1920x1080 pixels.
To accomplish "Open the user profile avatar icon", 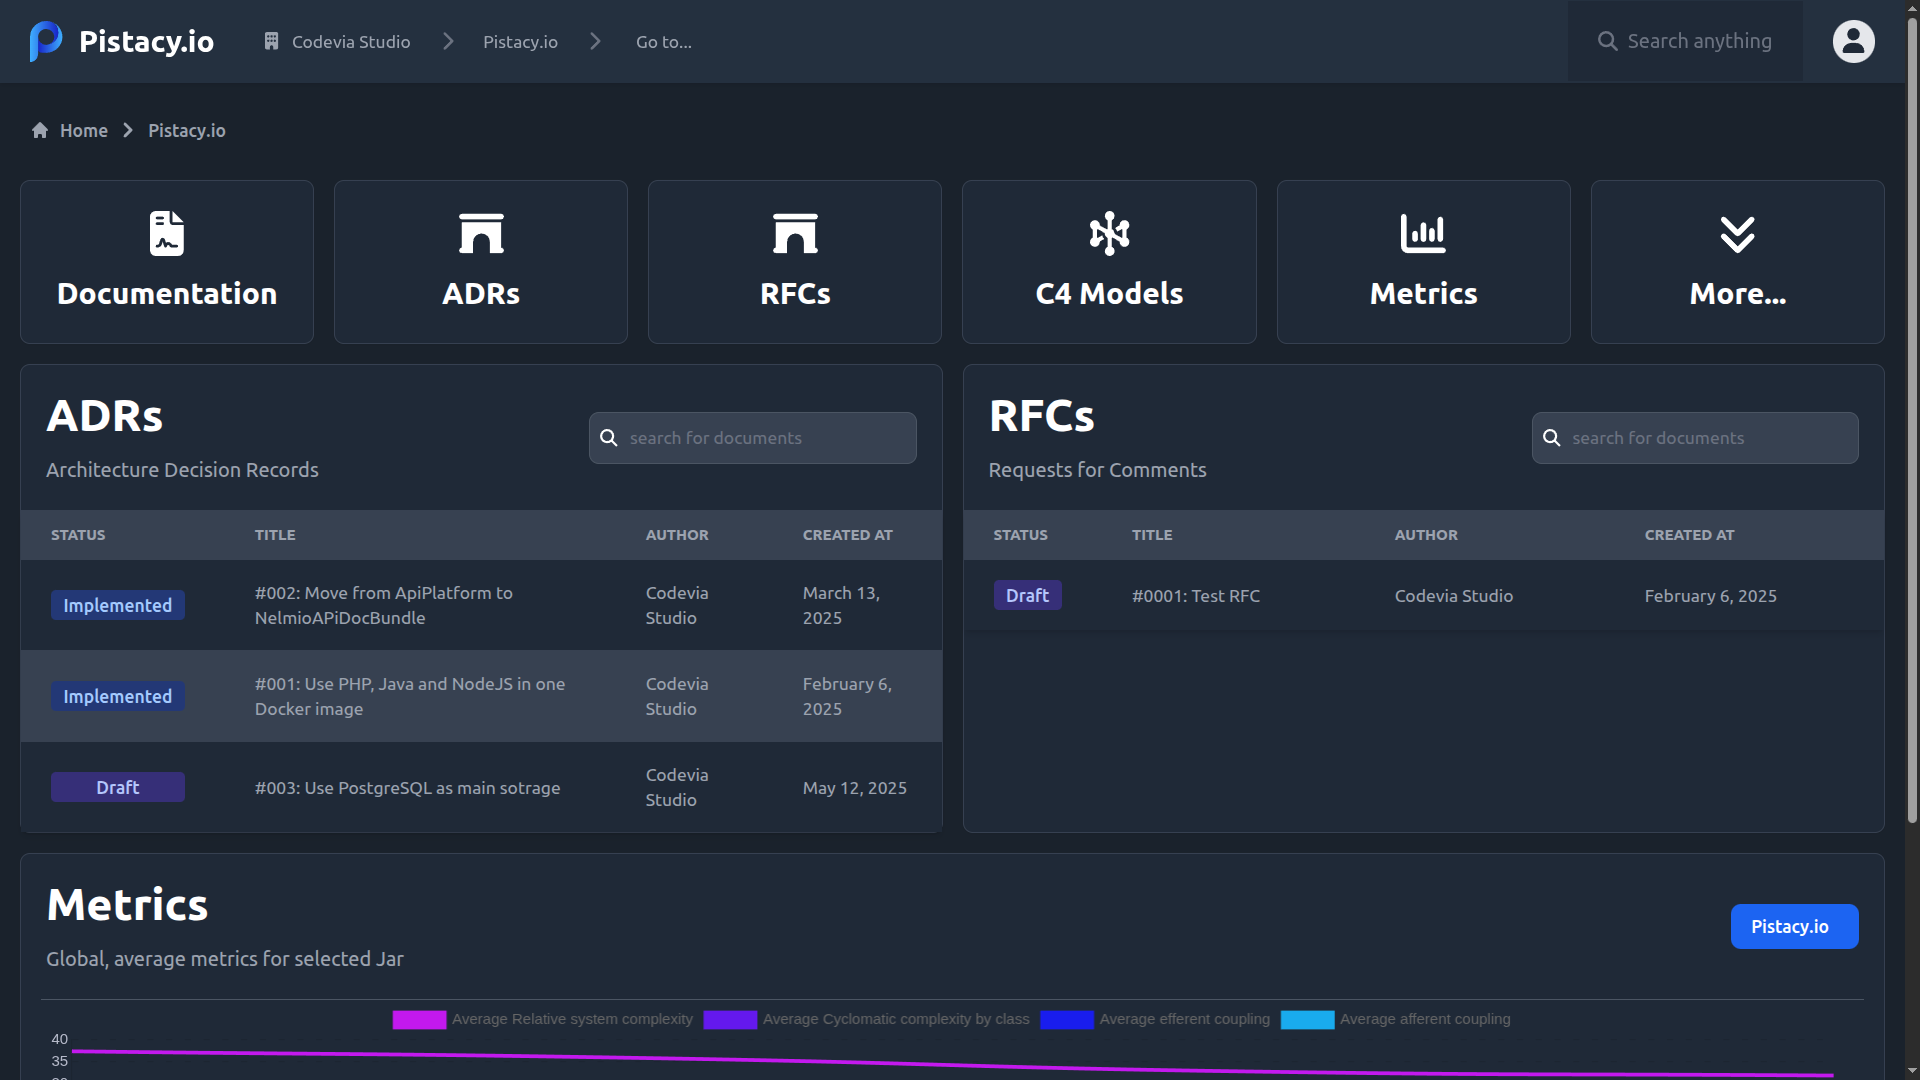I will 1853,41.
